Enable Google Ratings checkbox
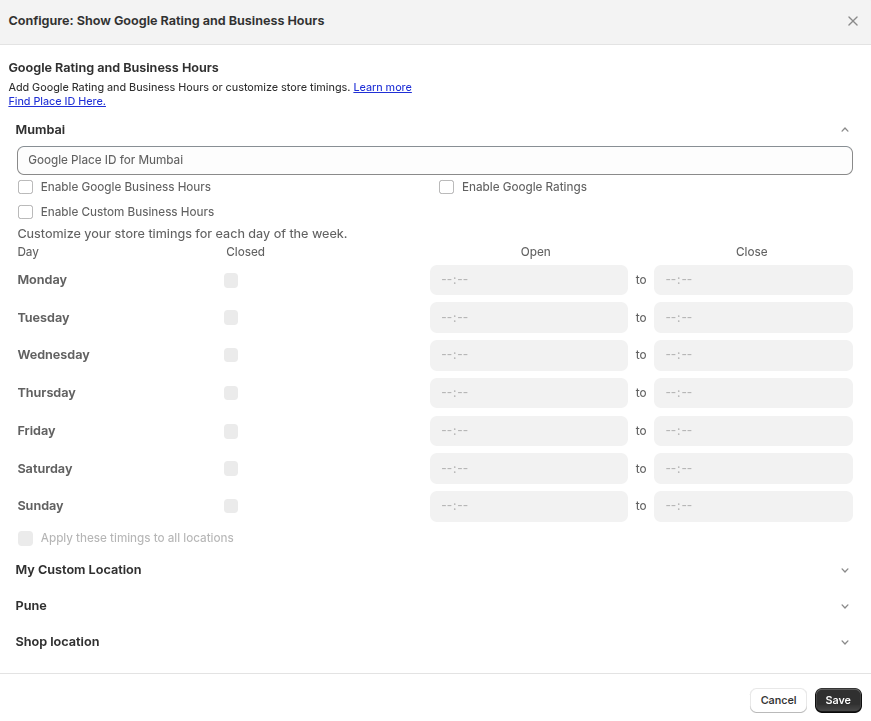 coord(447,187)
